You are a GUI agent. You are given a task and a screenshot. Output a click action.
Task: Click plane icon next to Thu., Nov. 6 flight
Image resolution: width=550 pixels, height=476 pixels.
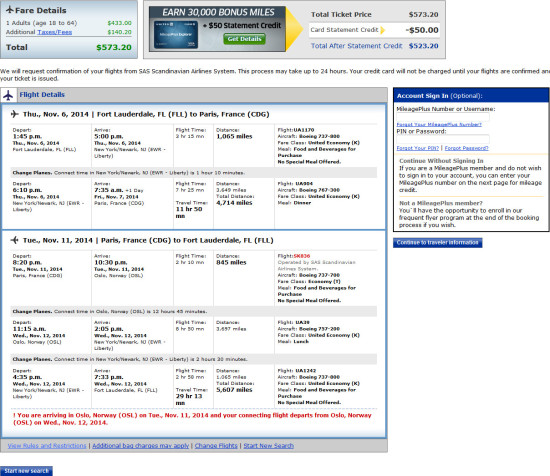[x=14, y=114]
